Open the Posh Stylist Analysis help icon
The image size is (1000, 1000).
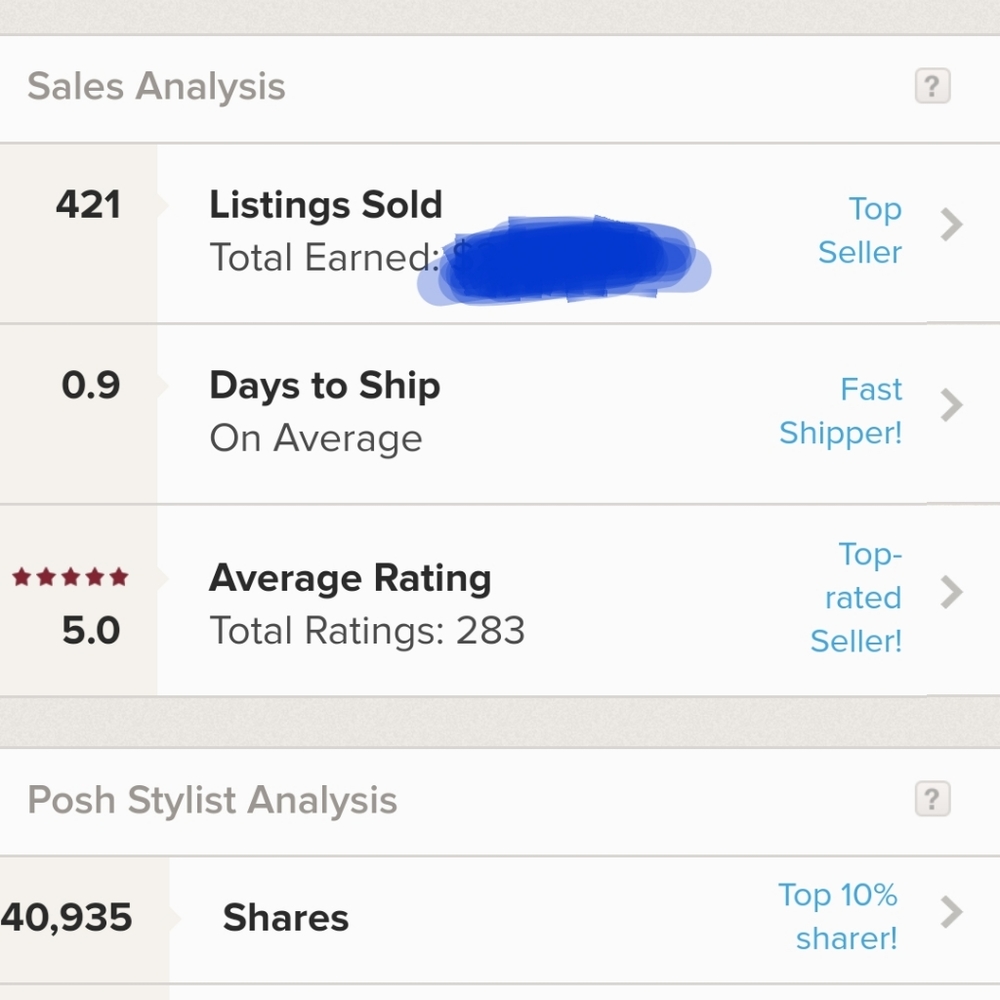[931, 800]
